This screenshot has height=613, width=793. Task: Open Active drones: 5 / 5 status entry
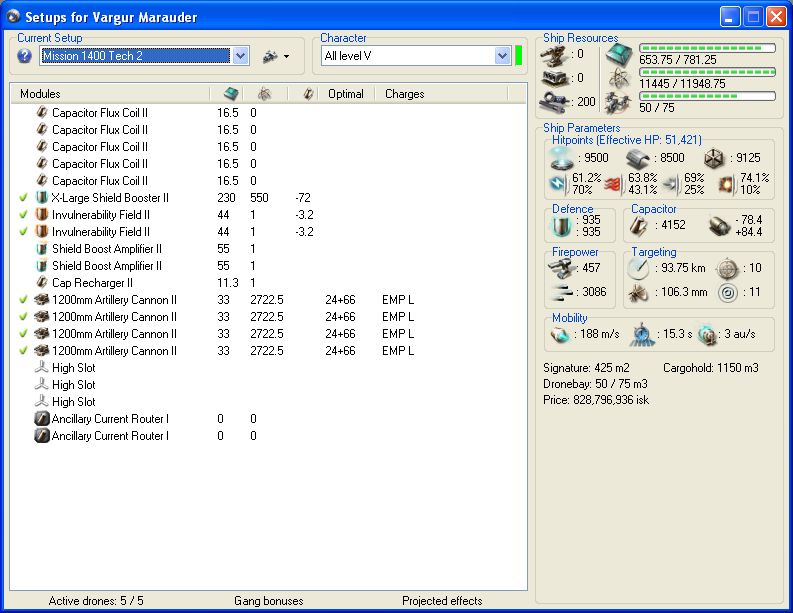tap(96, 601)
